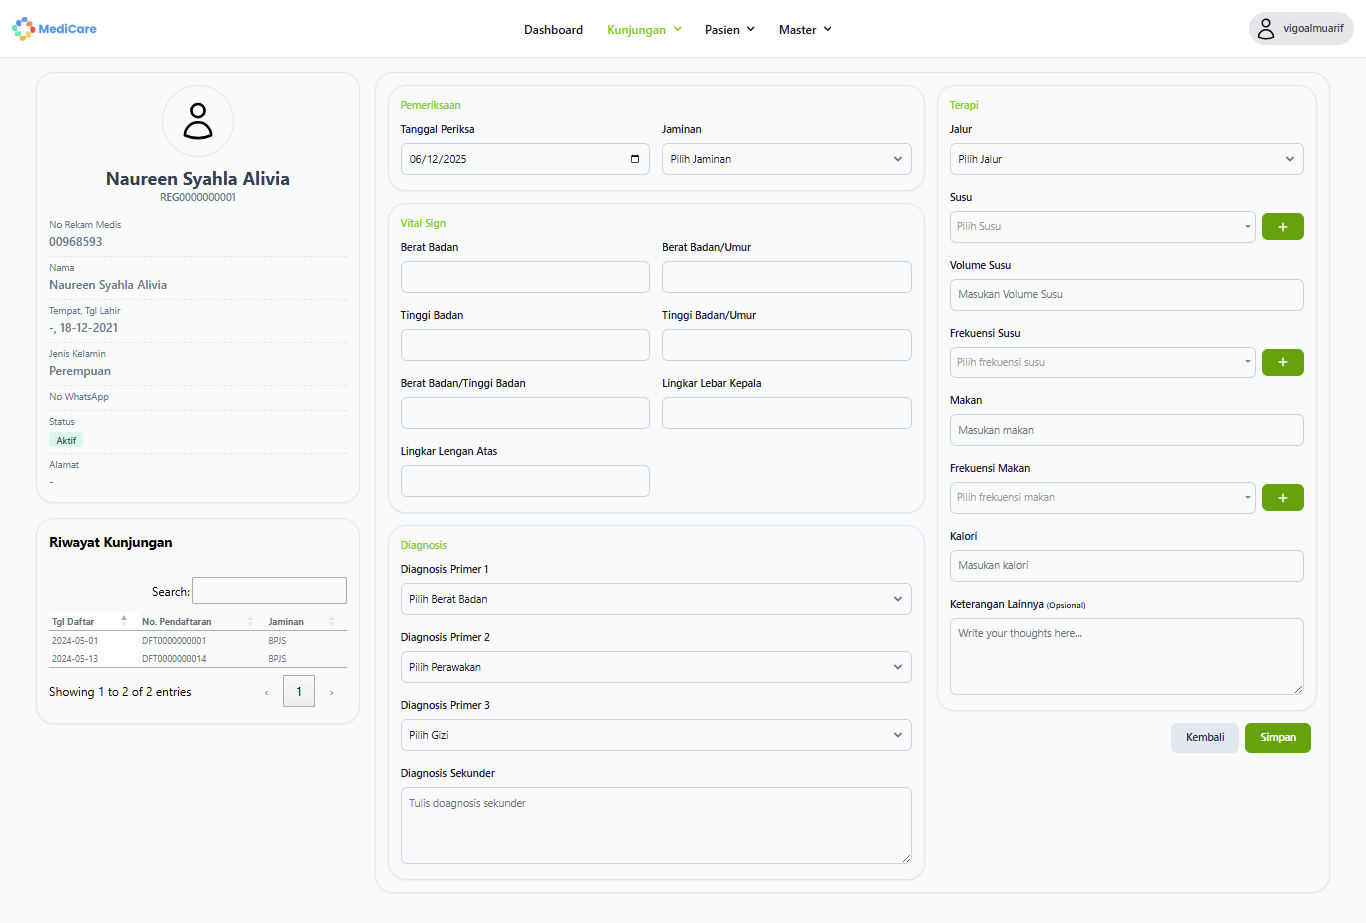Open Diagnosis Primer 2 Pilih Perawakan dropdown

(656, 667)
